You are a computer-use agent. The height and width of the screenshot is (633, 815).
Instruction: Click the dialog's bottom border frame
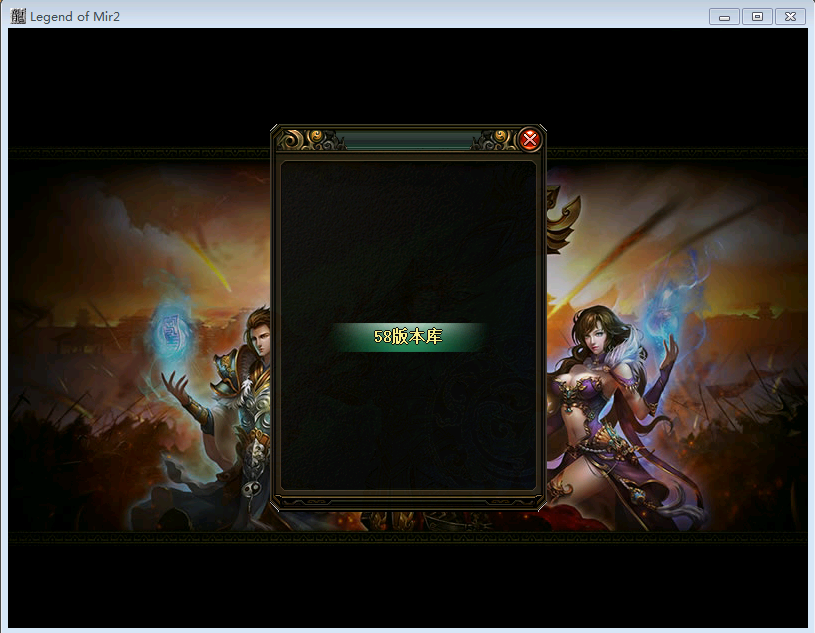[408, 501]
